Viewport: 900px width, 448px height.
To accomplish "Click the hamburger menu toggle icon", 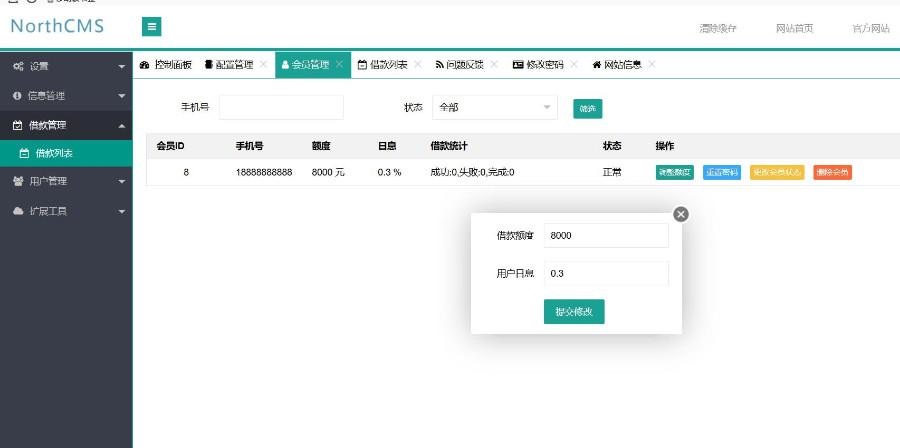I will tap(151, 27).
